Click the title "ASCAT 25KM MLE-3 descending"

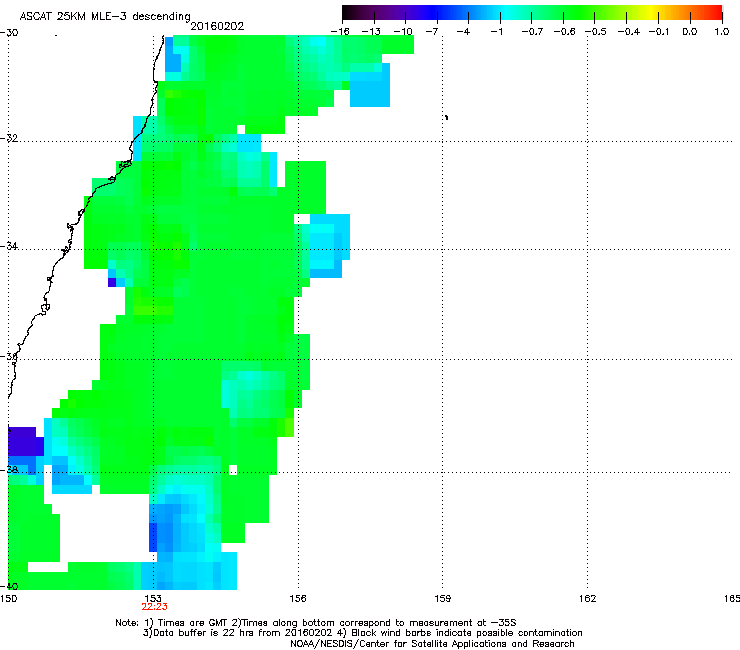105,16
